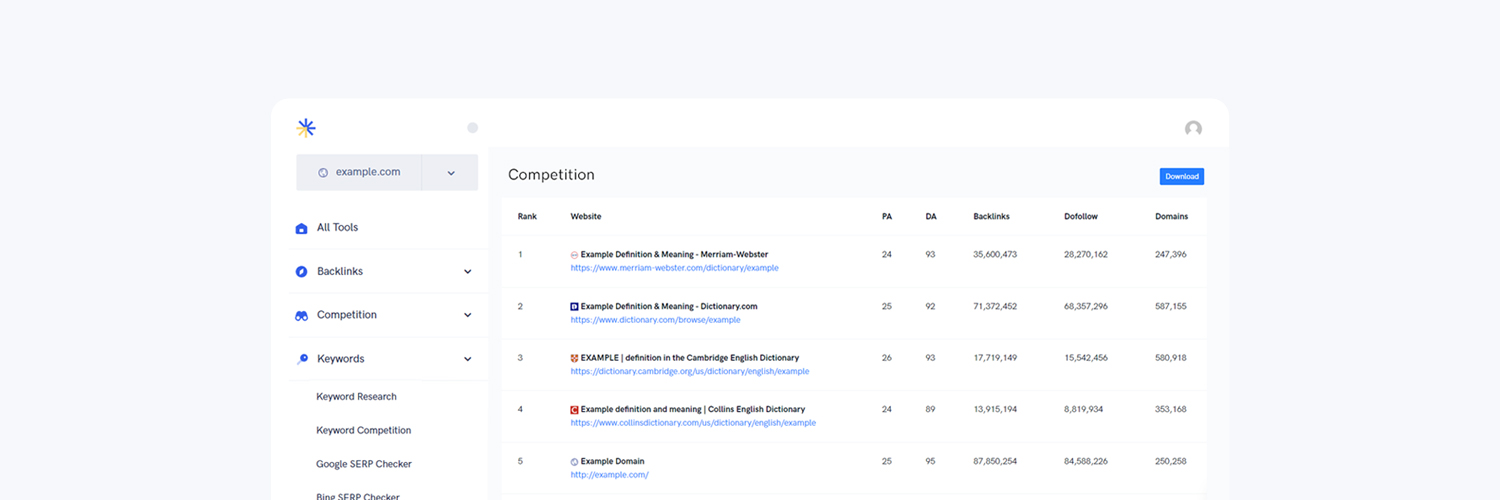This screenshot has width=1500, height=500.
Task: Expand the Competition menu chevron
Action: tap(467, 315)
